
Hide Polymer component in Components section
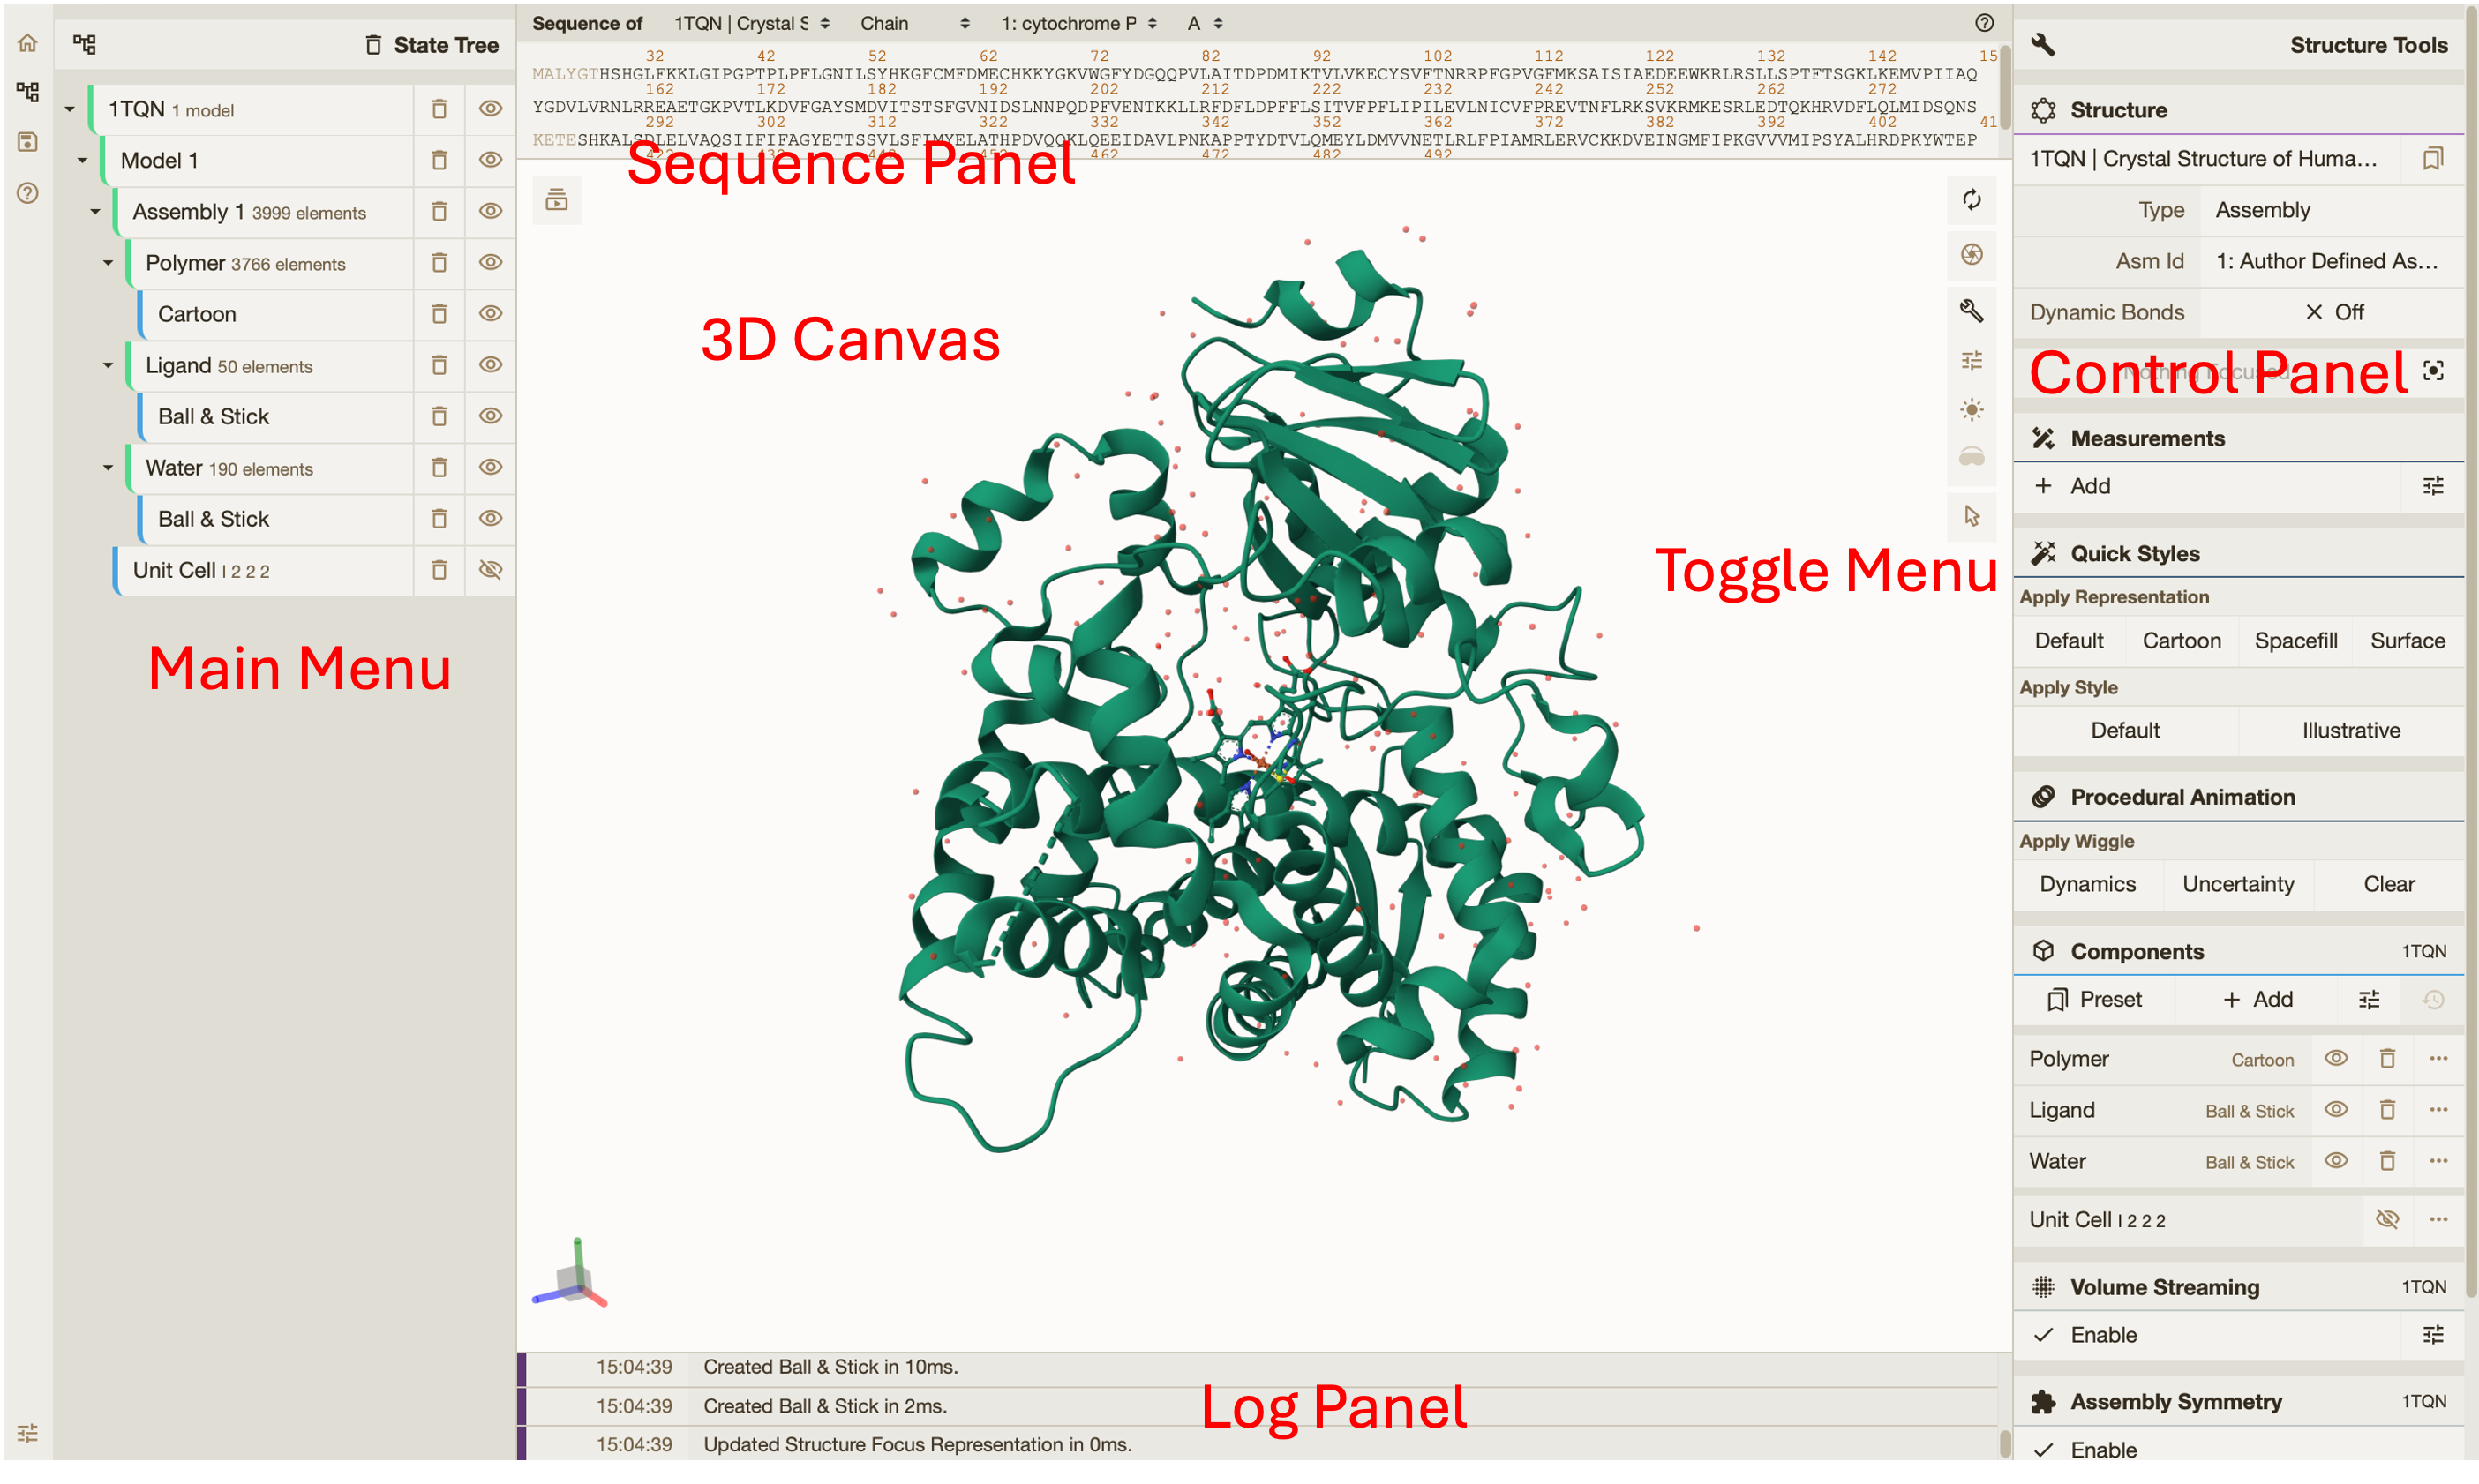pos(2335,1058)
